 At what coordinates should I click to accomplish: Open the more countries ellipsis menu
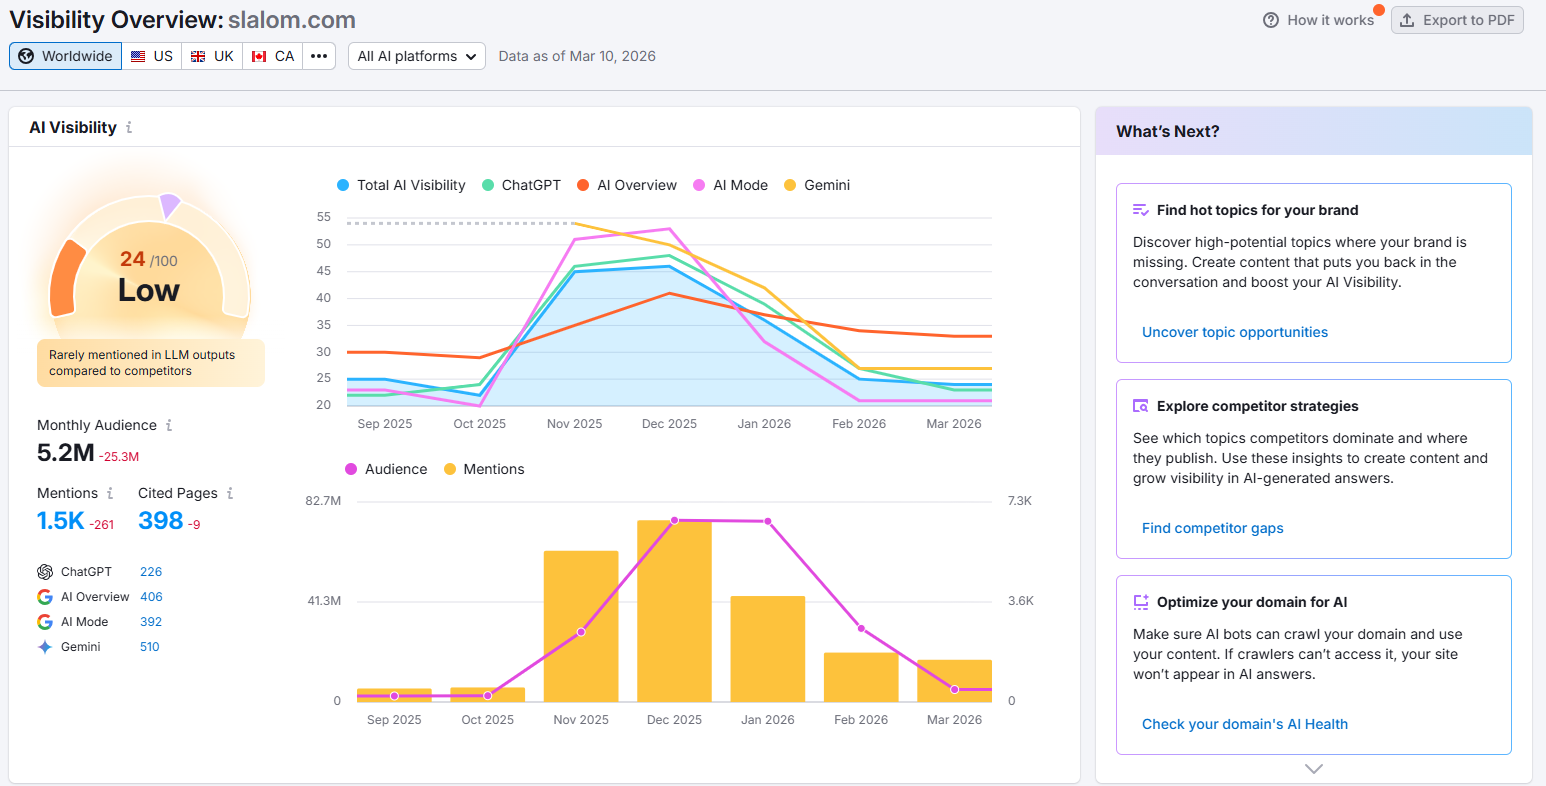(319, 56)
